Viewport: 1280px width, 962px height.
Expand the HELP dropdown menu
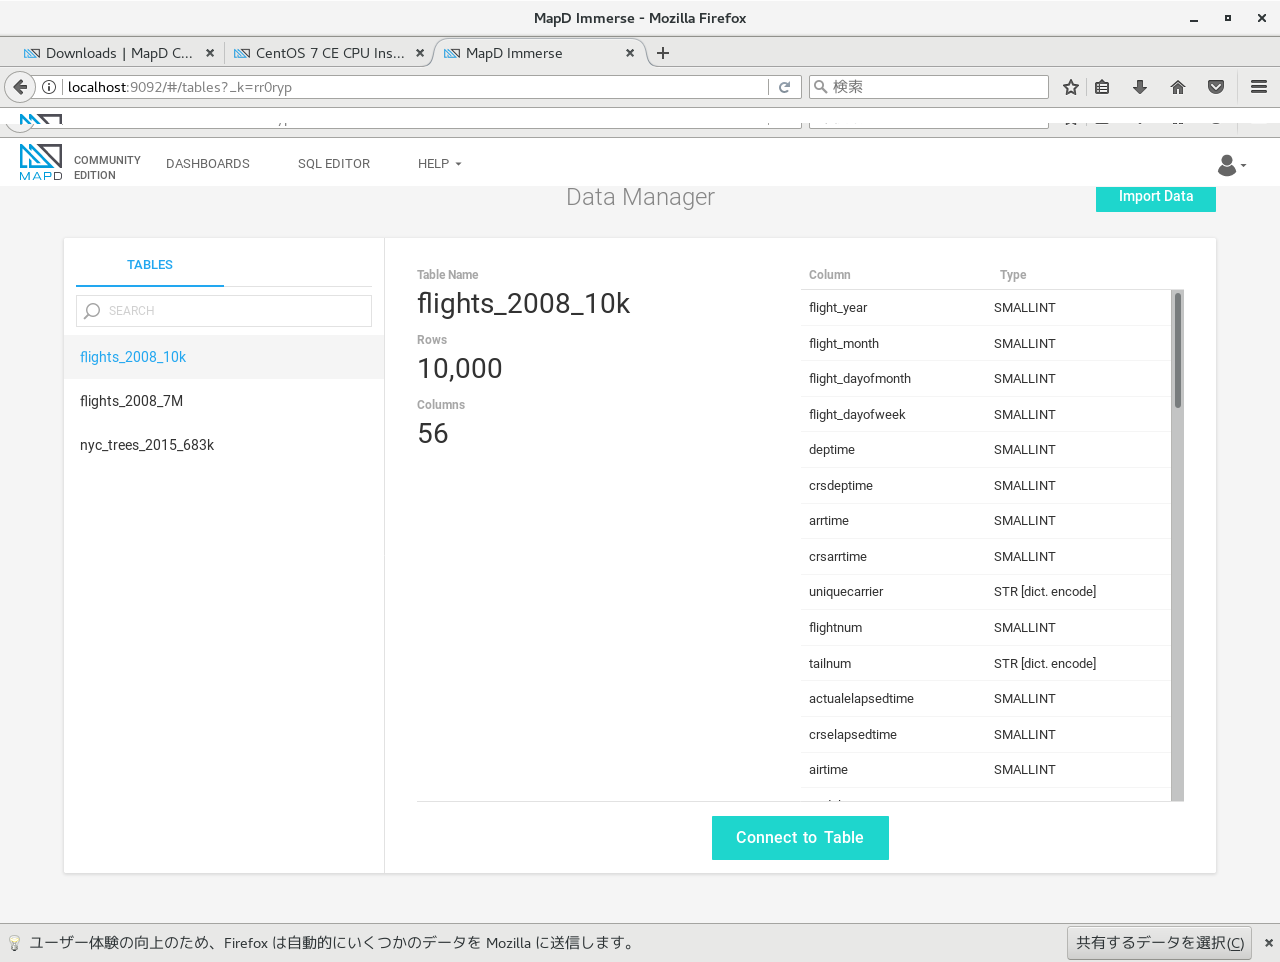pos(440,164)
